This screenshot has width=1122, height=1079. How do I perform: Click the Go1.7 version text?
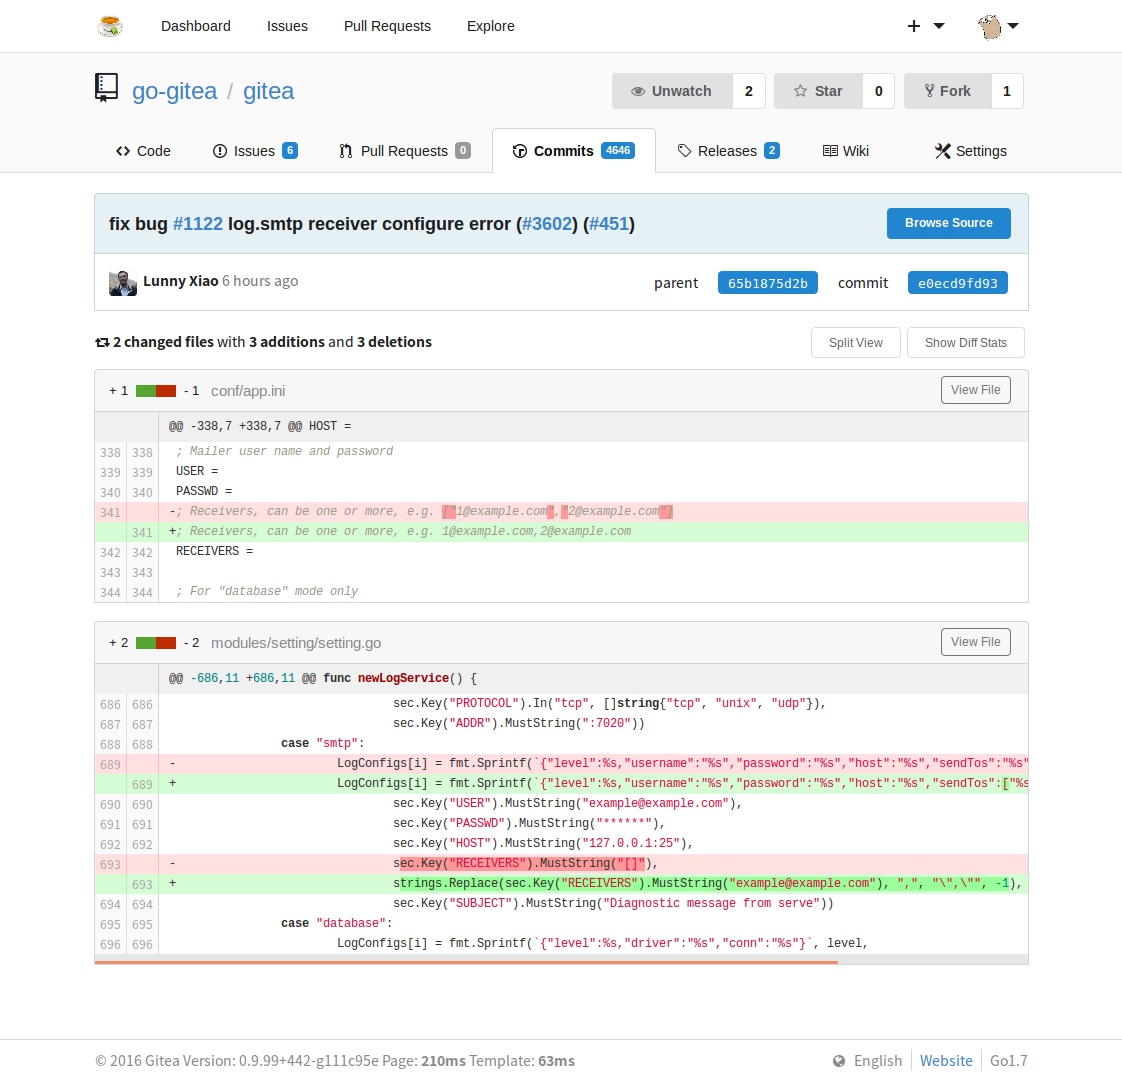(1008, 1061)
